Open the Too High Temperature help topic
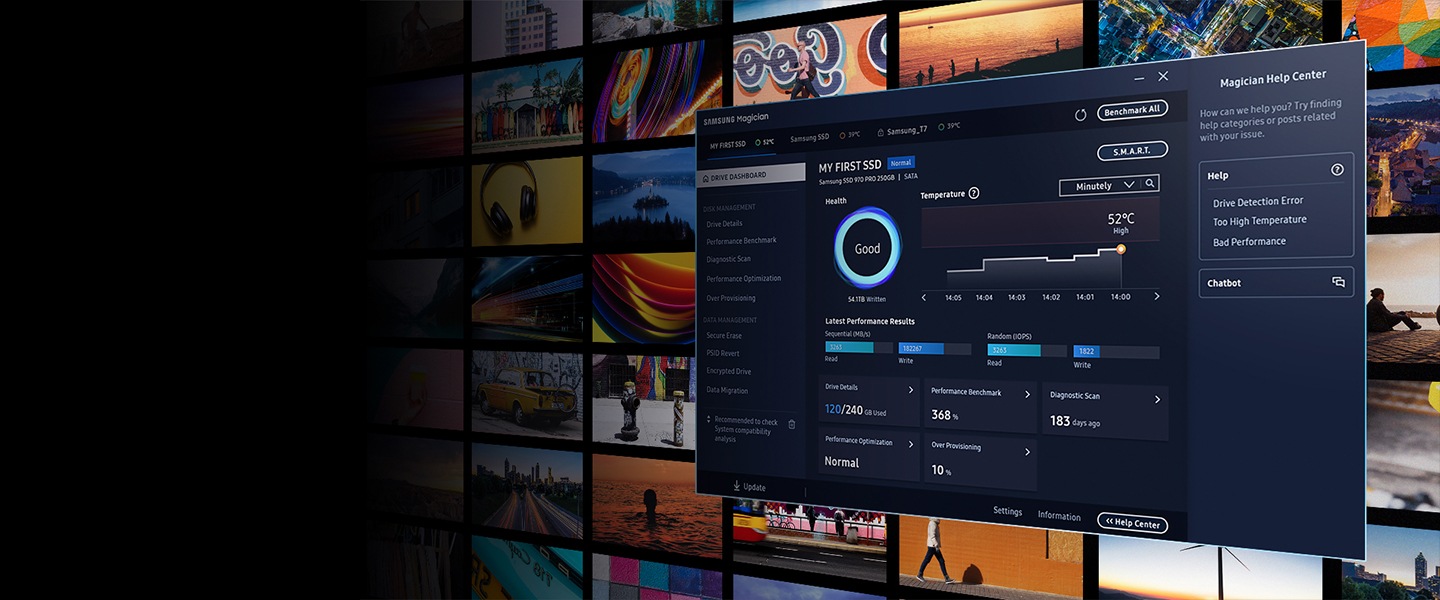This screenshot has height=600, width=1440. 1260,221
